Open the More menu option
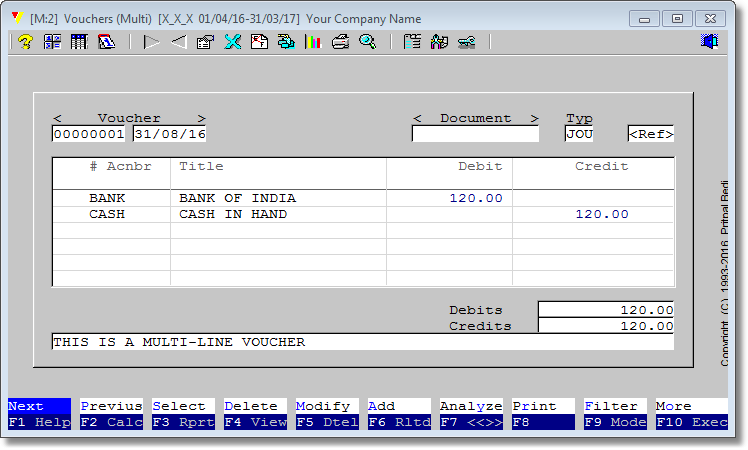 tap(692, 406)
